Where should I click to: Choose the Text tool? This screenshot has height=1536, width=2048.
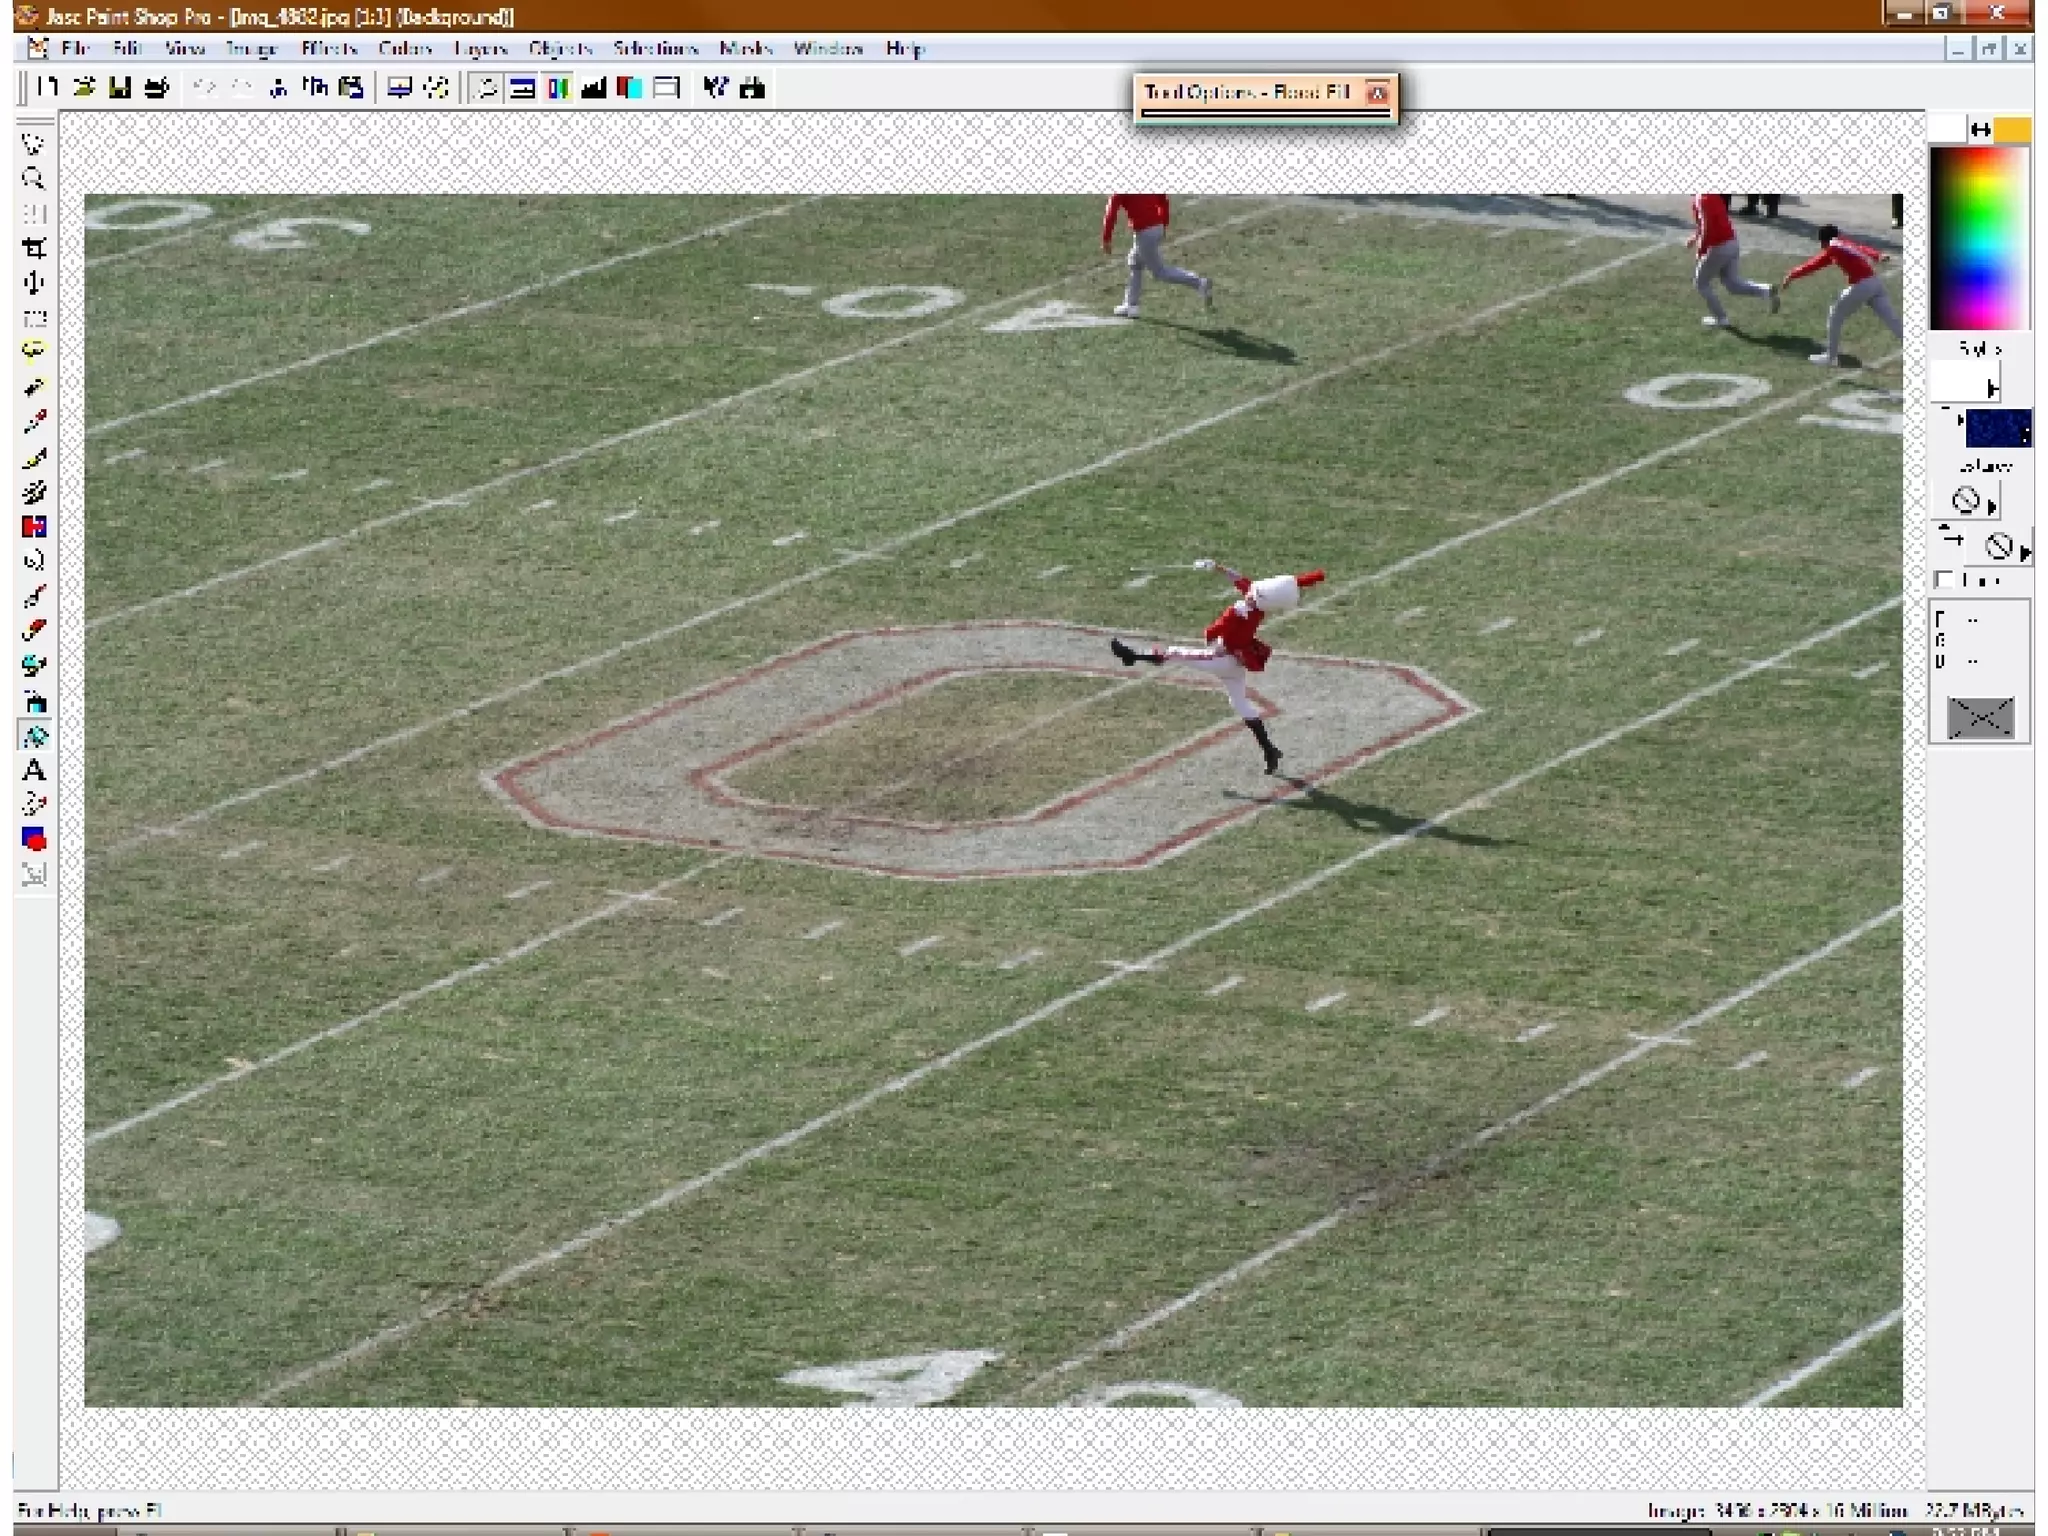(x=34, y=771)
